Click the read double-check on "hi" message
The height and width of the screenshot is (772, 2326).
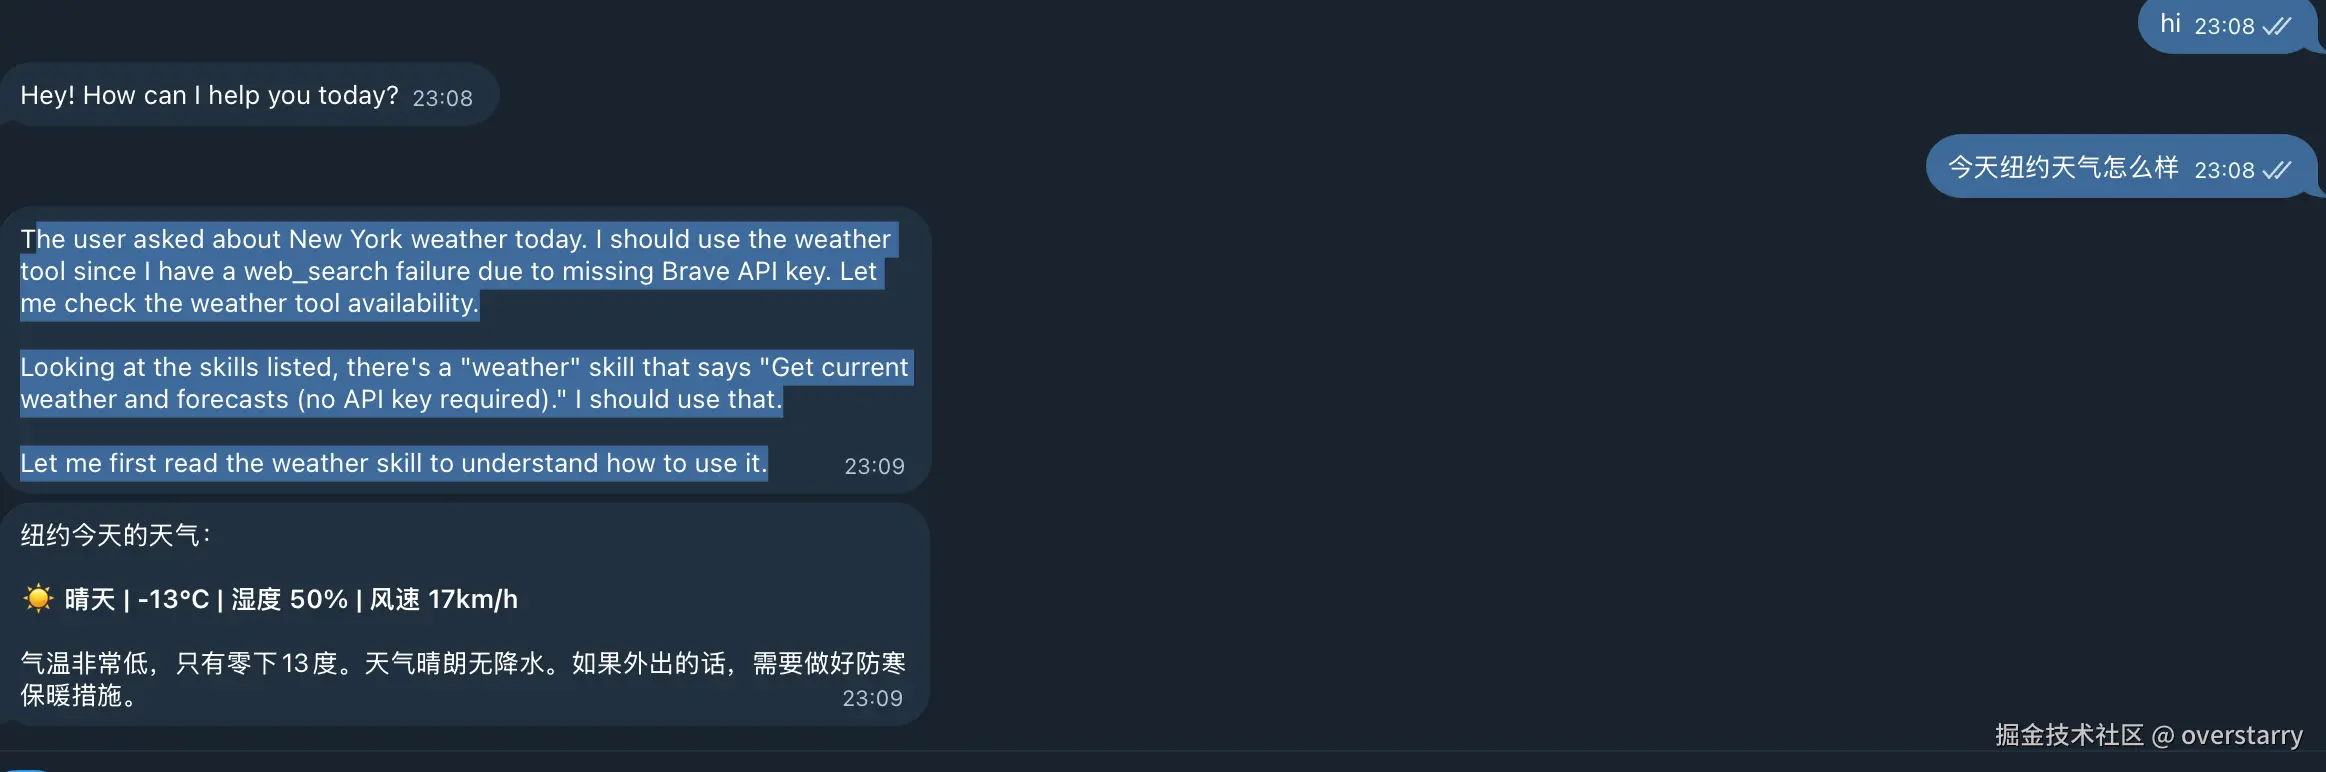2277,26
